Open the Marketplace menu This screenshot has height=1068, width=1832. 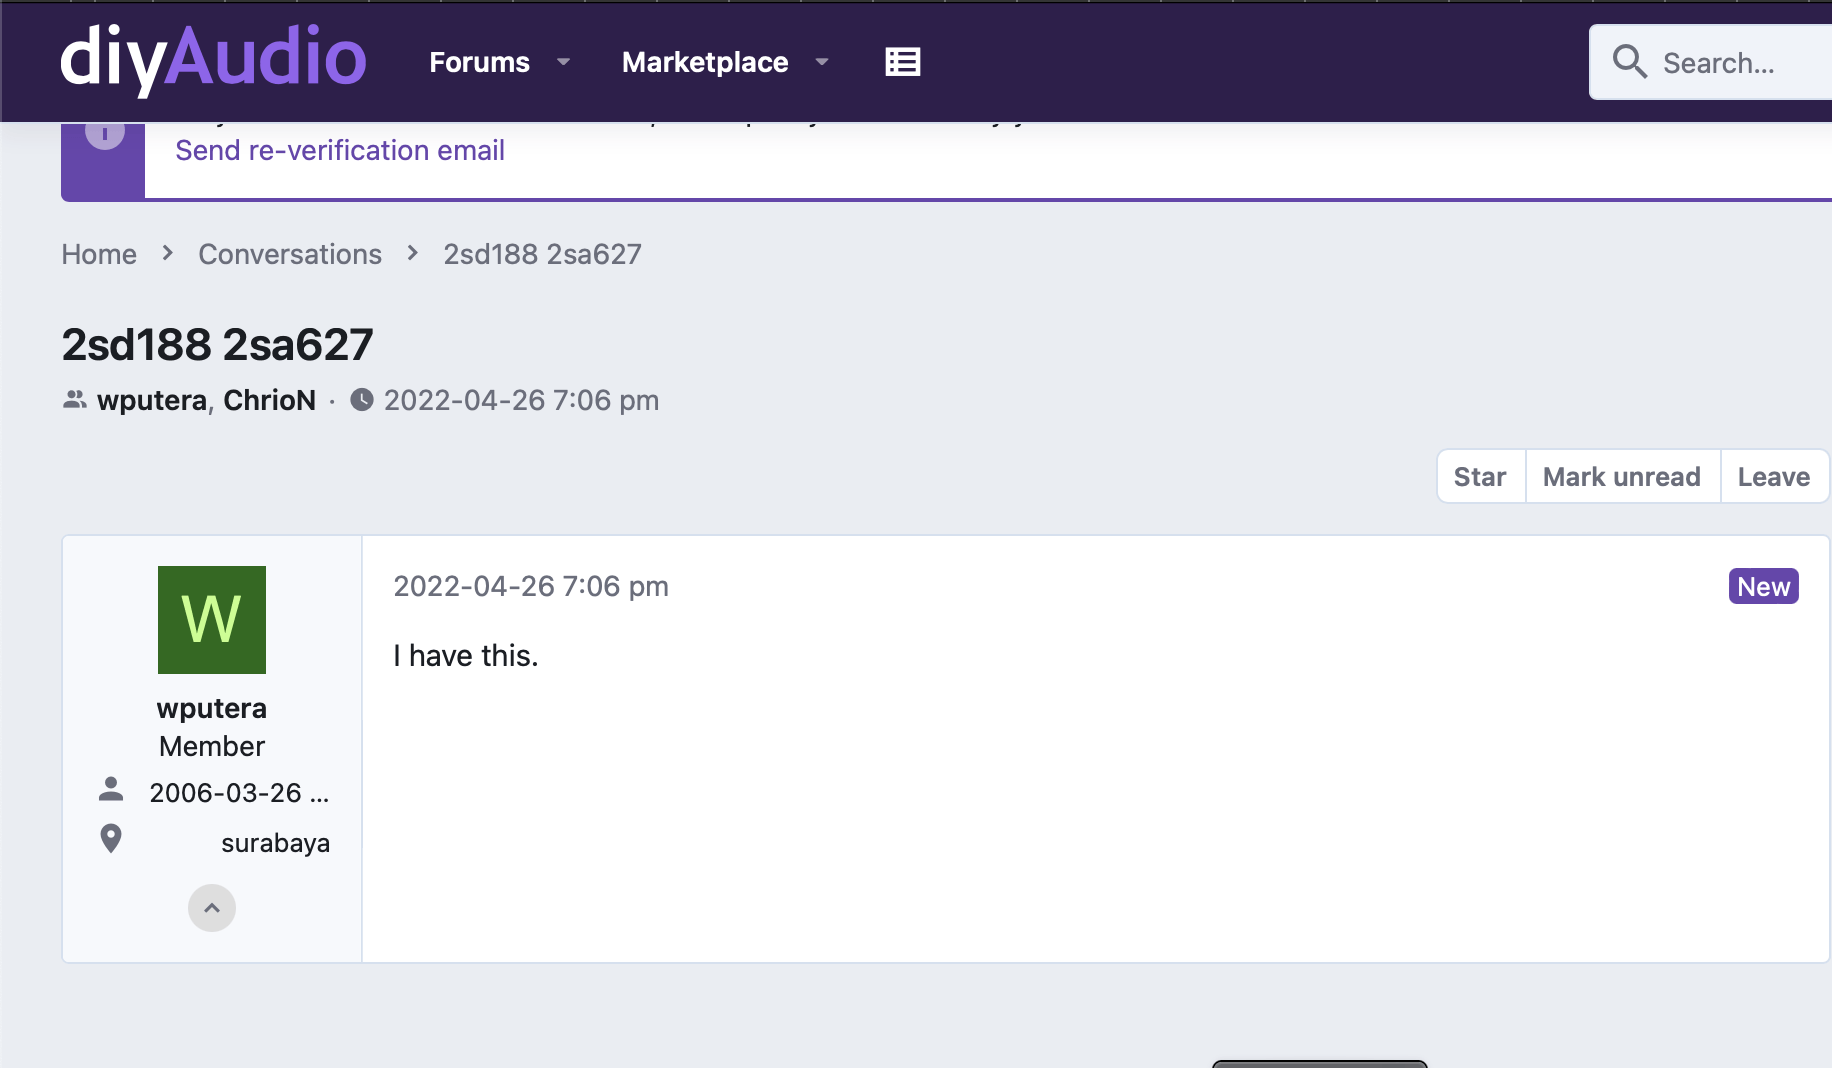pyautogui.click(x=705, y=62)
